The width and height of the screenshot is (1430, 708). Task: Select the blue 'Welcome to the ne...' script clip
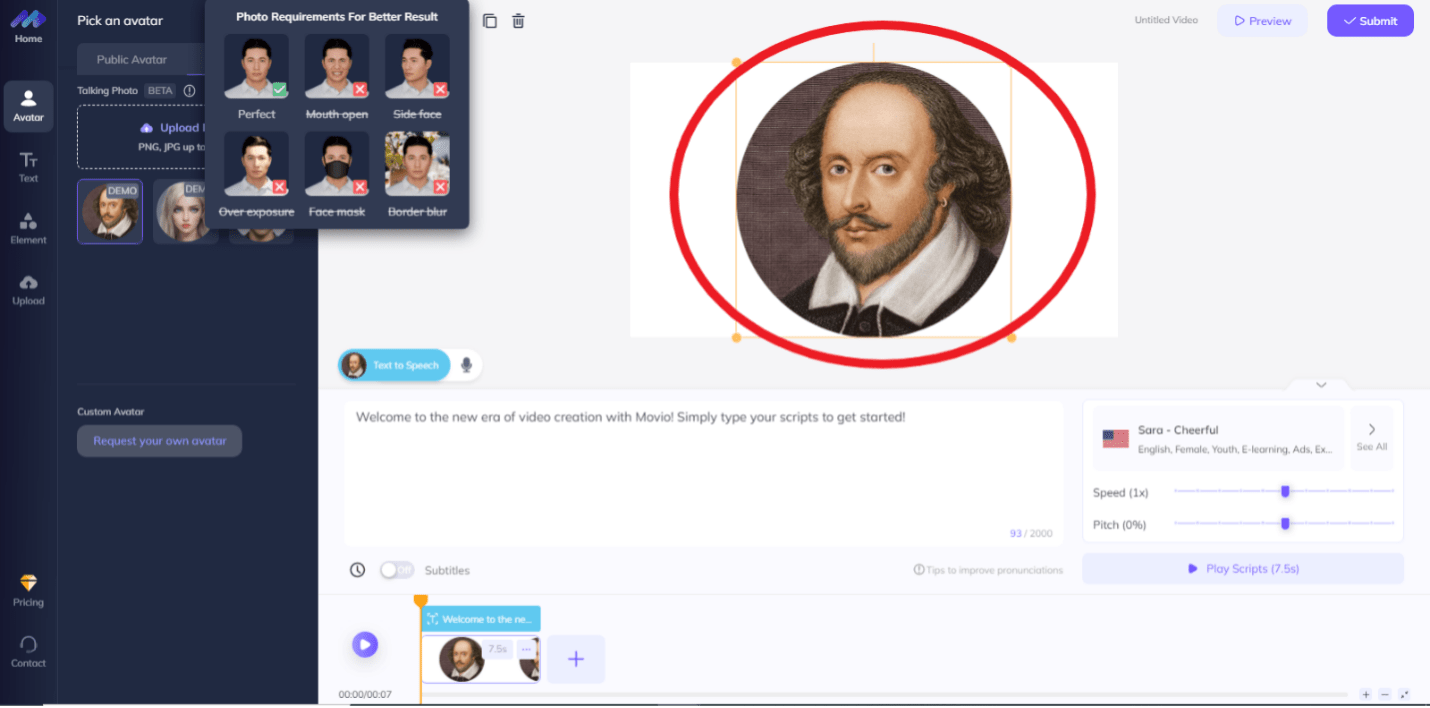[481, 619]
